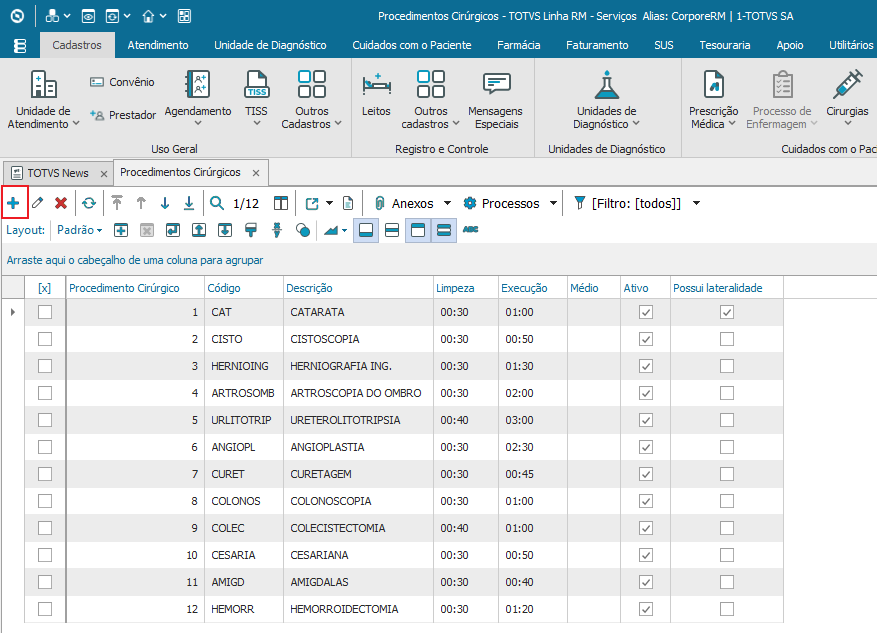Open the Padrão layout dropdown

[79, 230]
